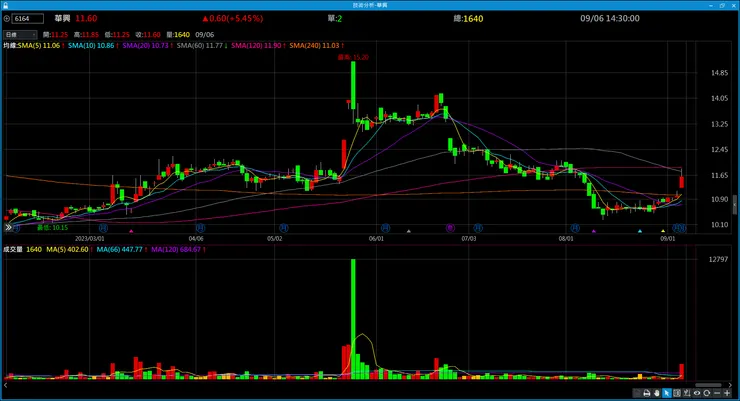Screen dimensions: 740x401
Task: Click the stock code field 6164
Action: [x=28, y=18]
